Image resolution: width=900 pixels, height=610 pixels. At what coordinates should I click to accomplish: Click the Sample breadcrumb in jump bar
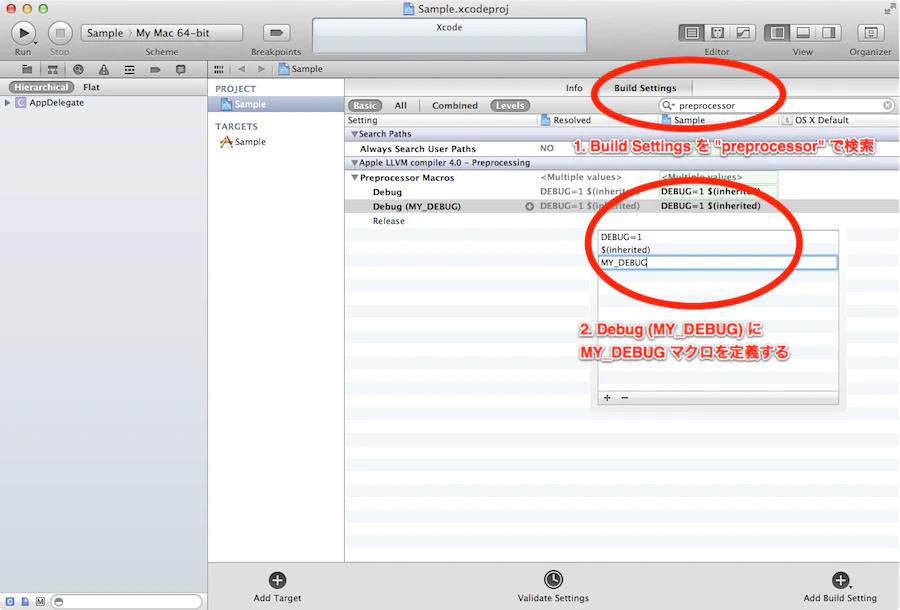coord(301,69)
